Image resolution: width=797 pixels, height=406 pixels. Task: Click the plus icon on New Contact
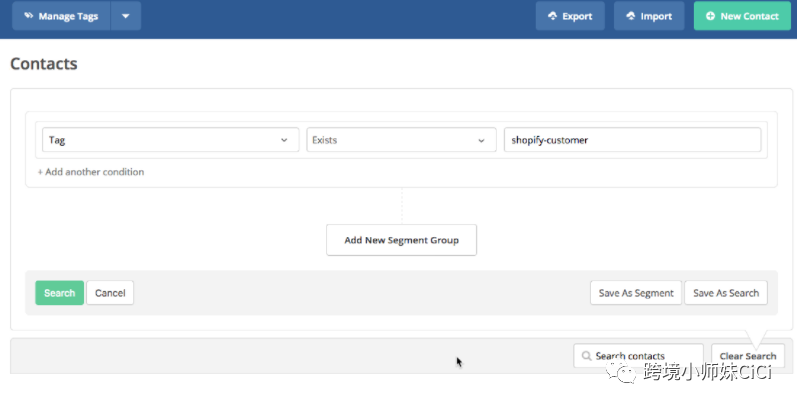[710, 16]
